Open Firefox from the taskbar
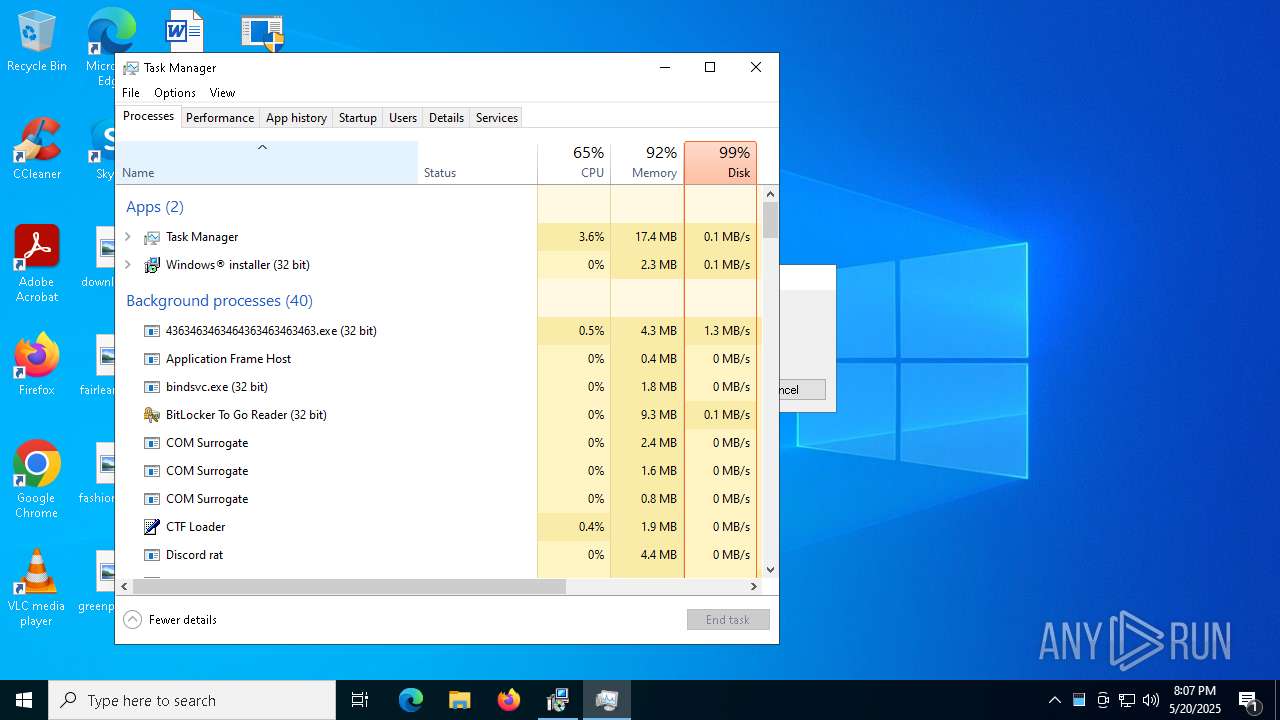Viewport: 1280px width, 720px height. click(509, 700)
